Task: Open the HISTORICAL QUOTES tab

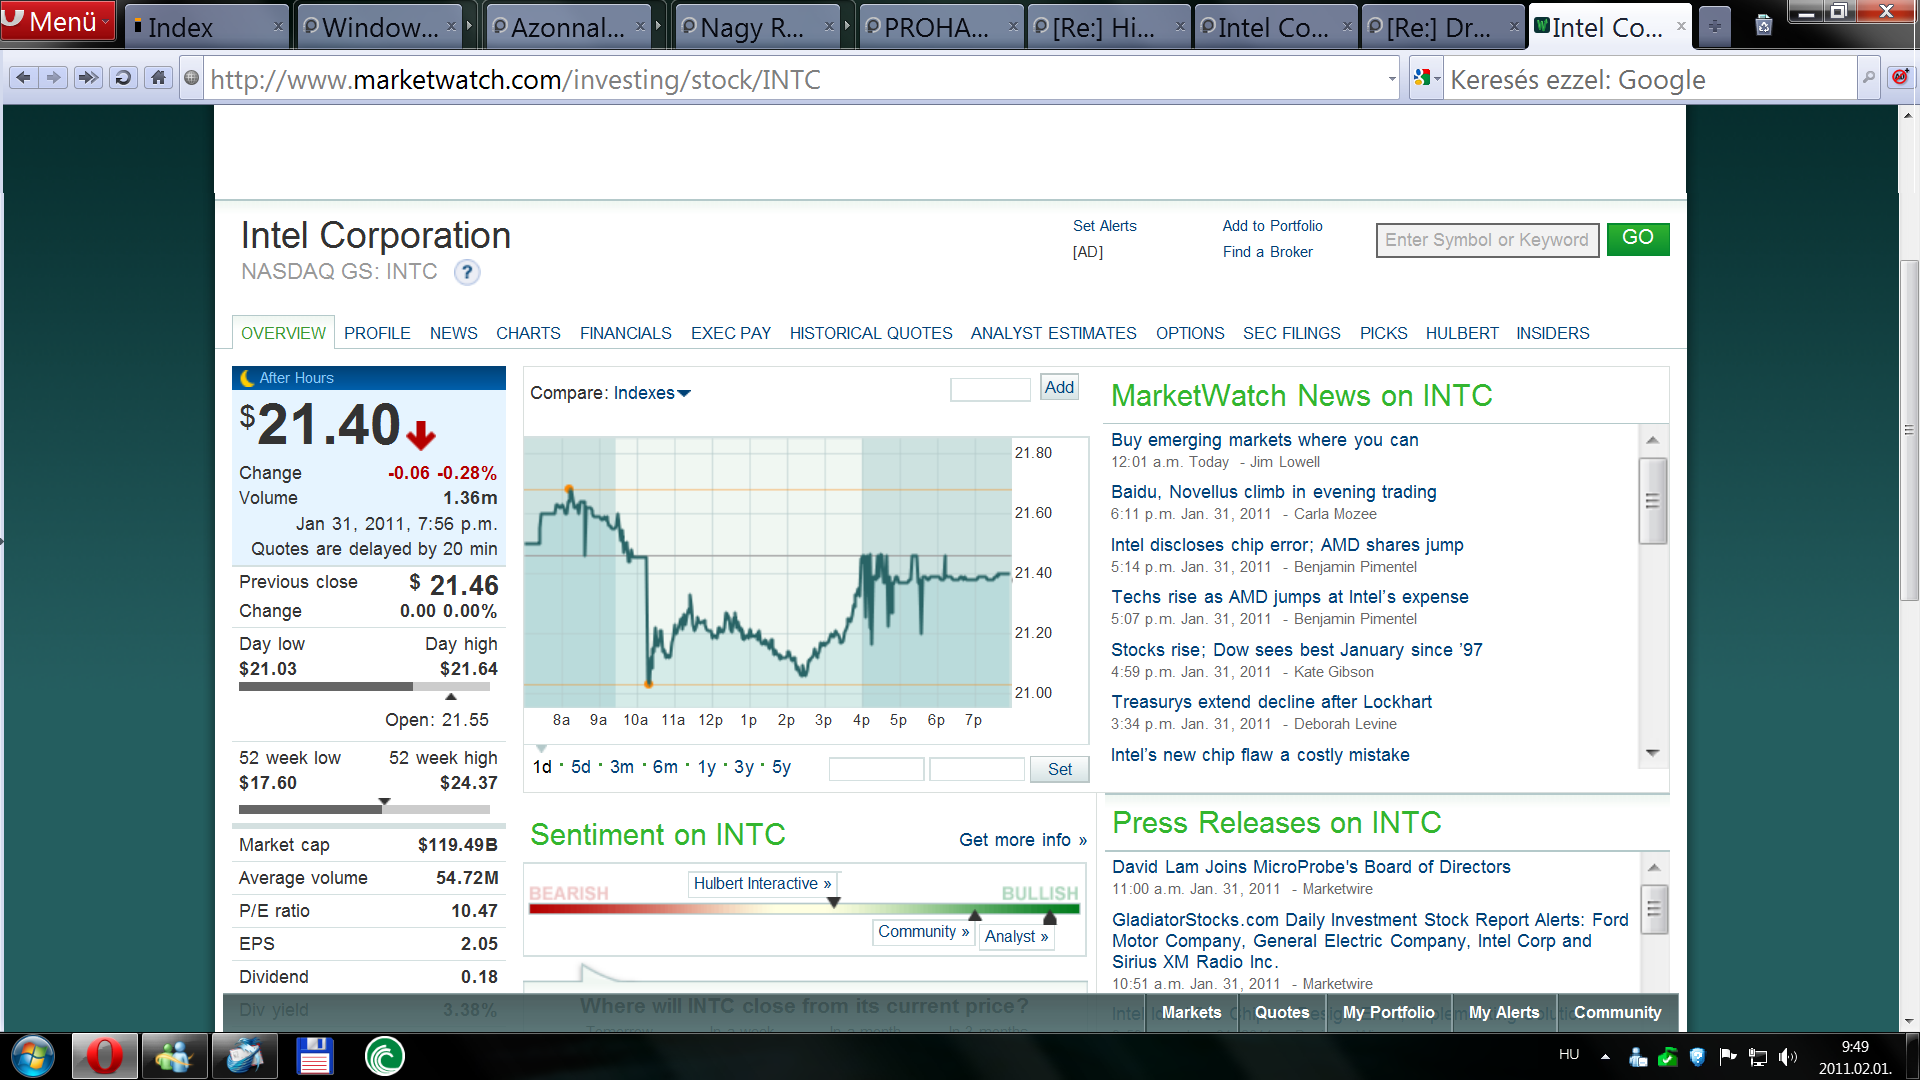Action: point(871,333)
